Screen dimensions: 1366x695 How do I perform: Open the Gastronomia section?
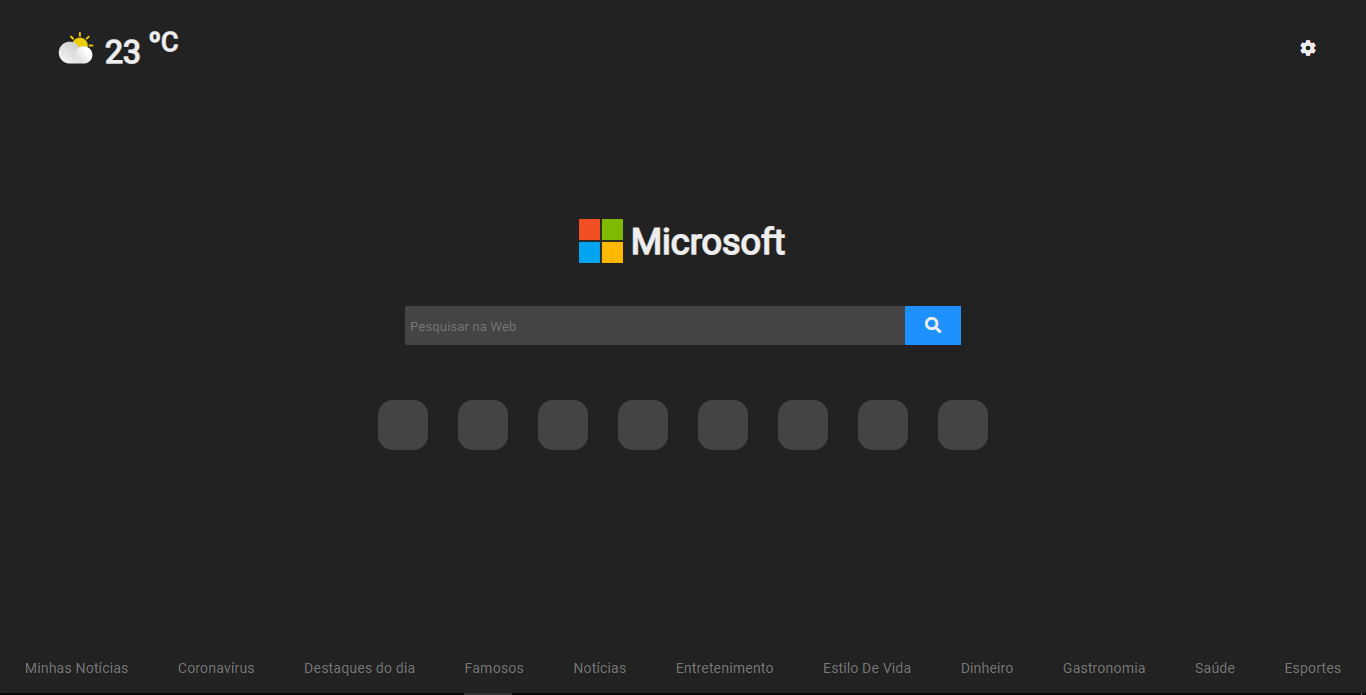click(1104, 668)
